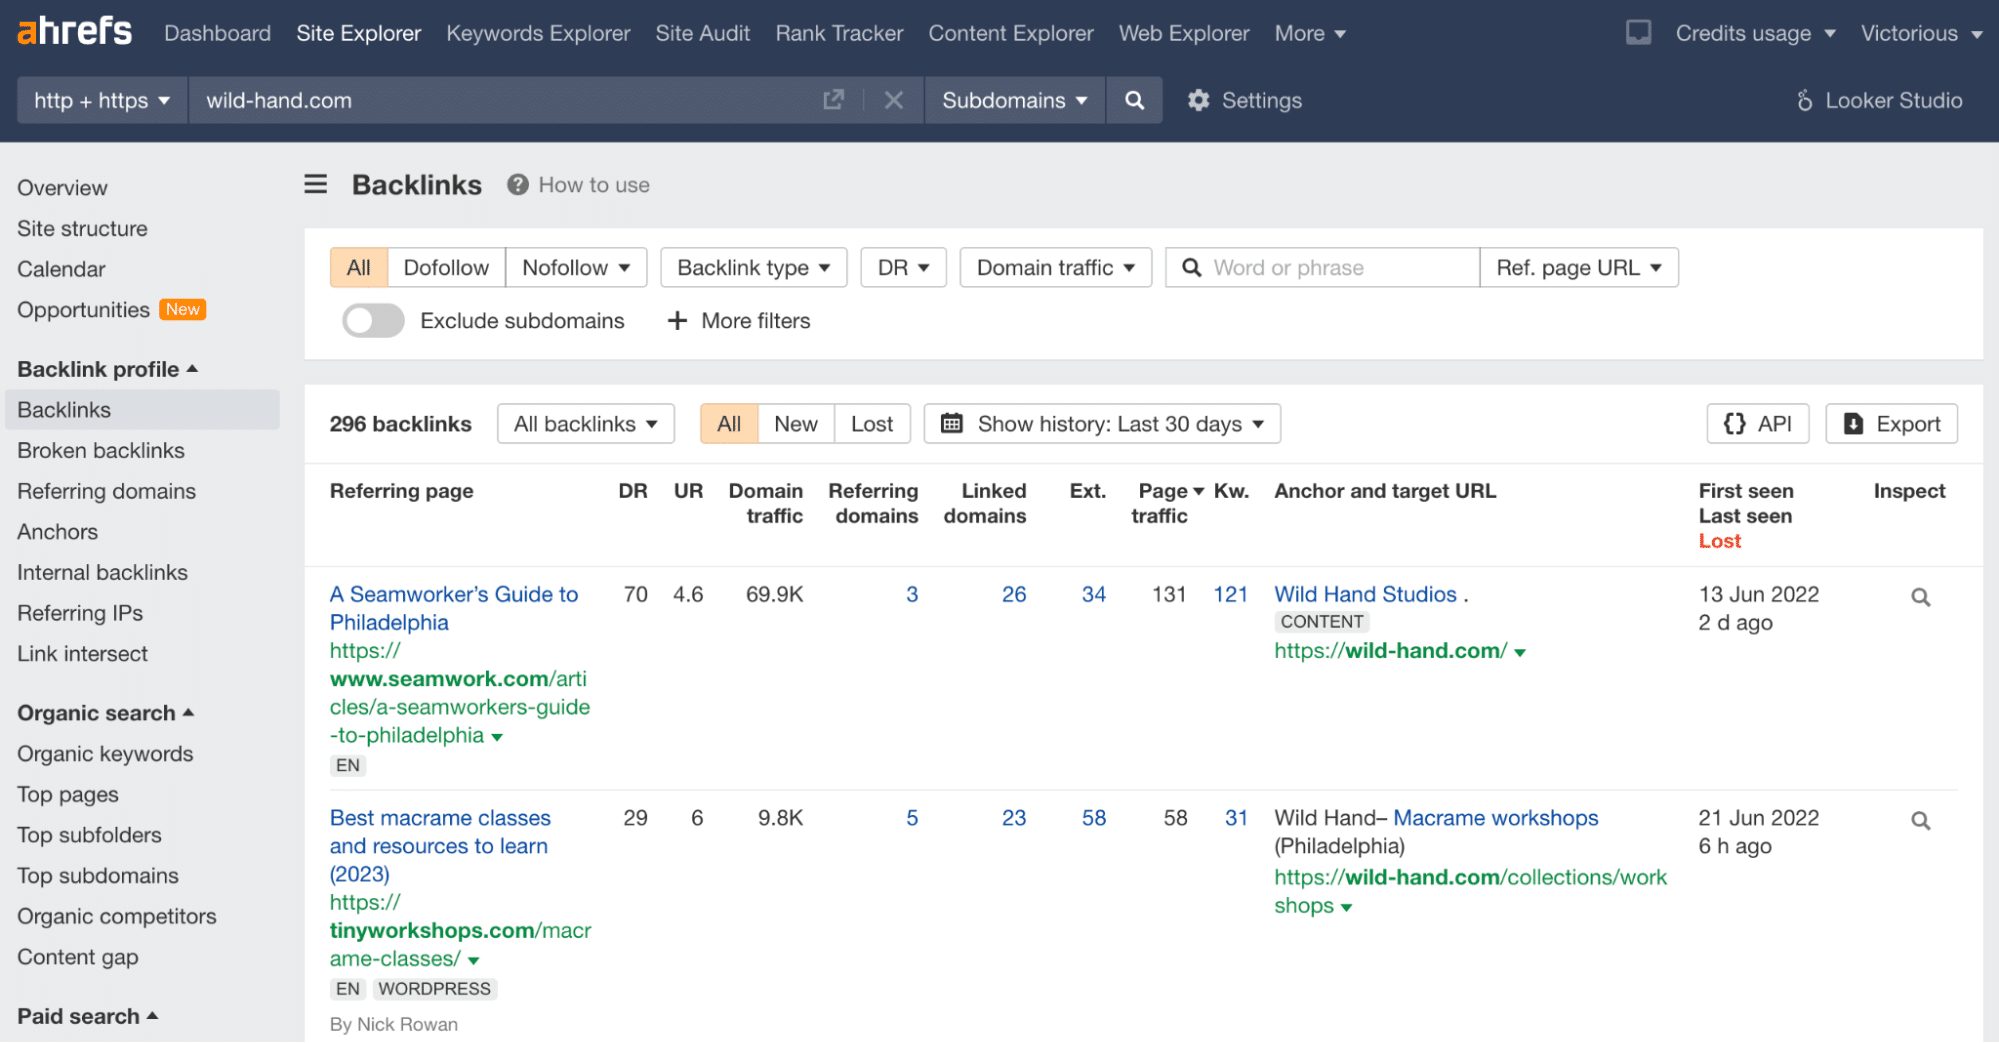Viewport: 1999px width, 1043px height.
Task: Click the How to use help icon
Action: tap(517, 185)
